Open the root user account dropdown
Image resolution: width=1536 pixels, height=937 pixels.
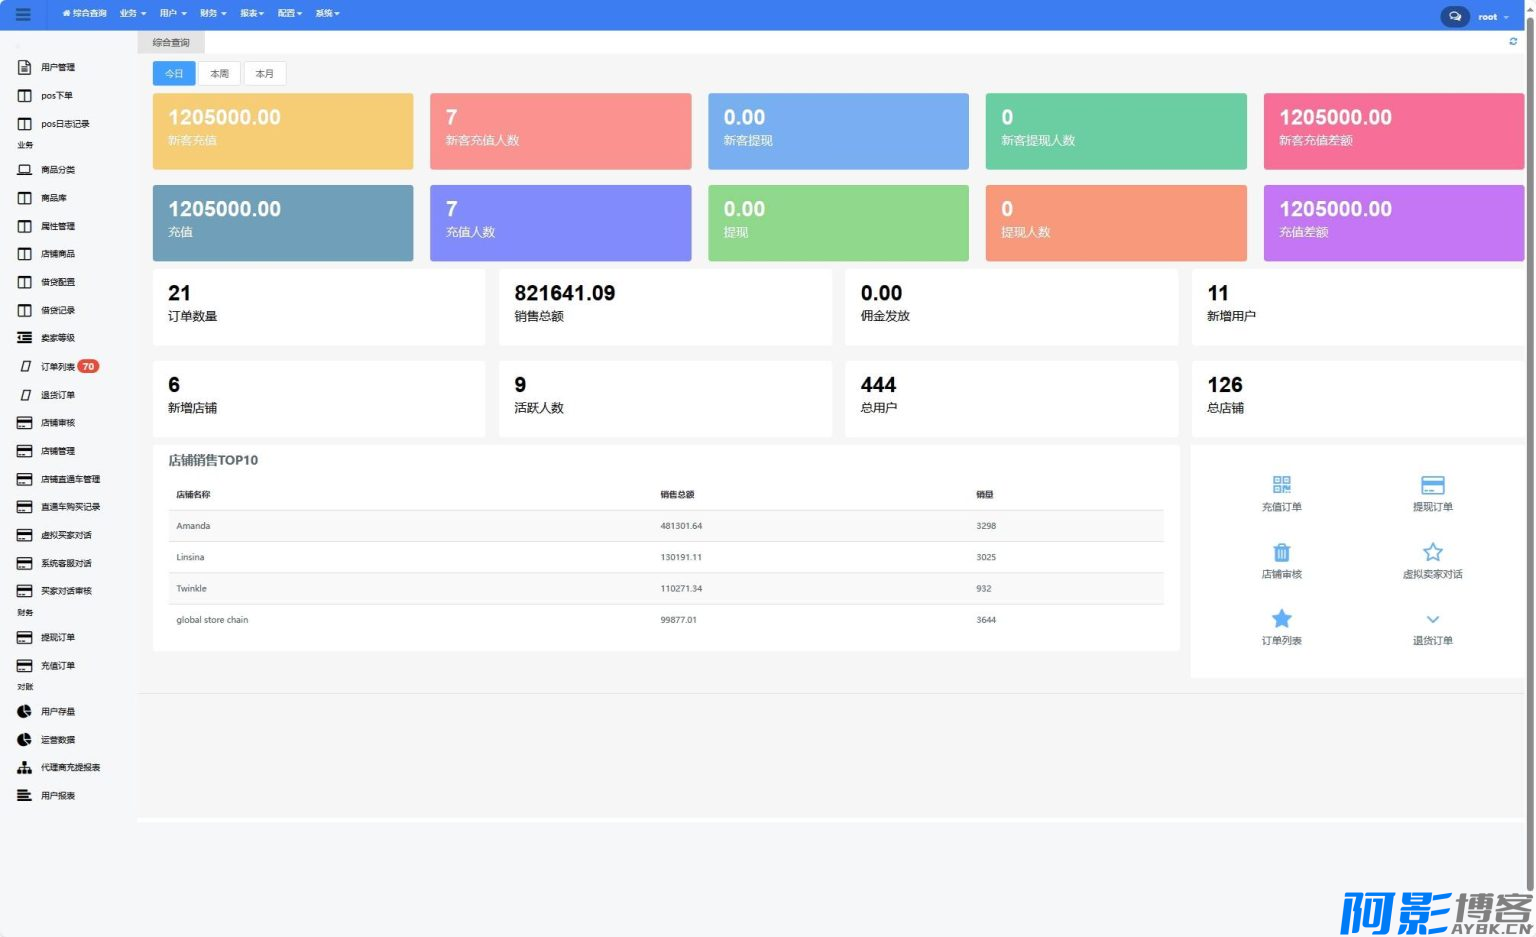click(x=1492, y=17)
